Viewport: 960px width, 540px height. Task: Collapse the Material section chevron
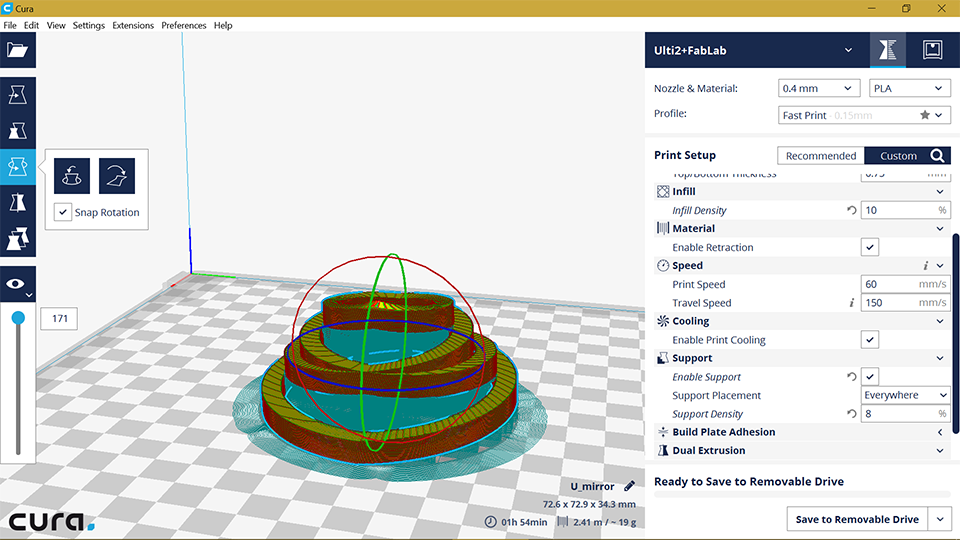[x=940, y=228]
